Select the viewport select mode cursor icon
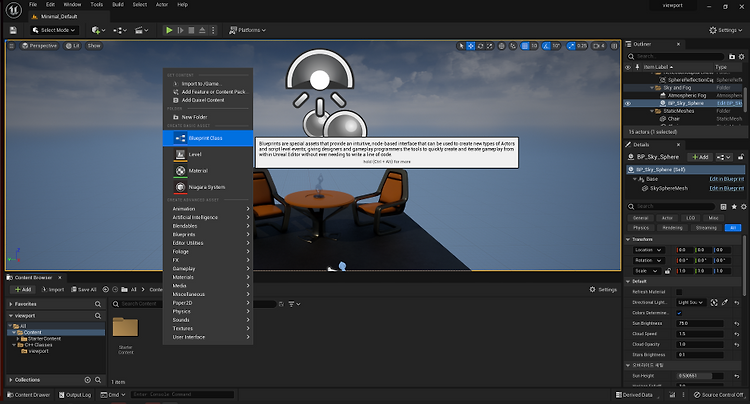Viewport: 750px width, 404px height. coord(461,46)
